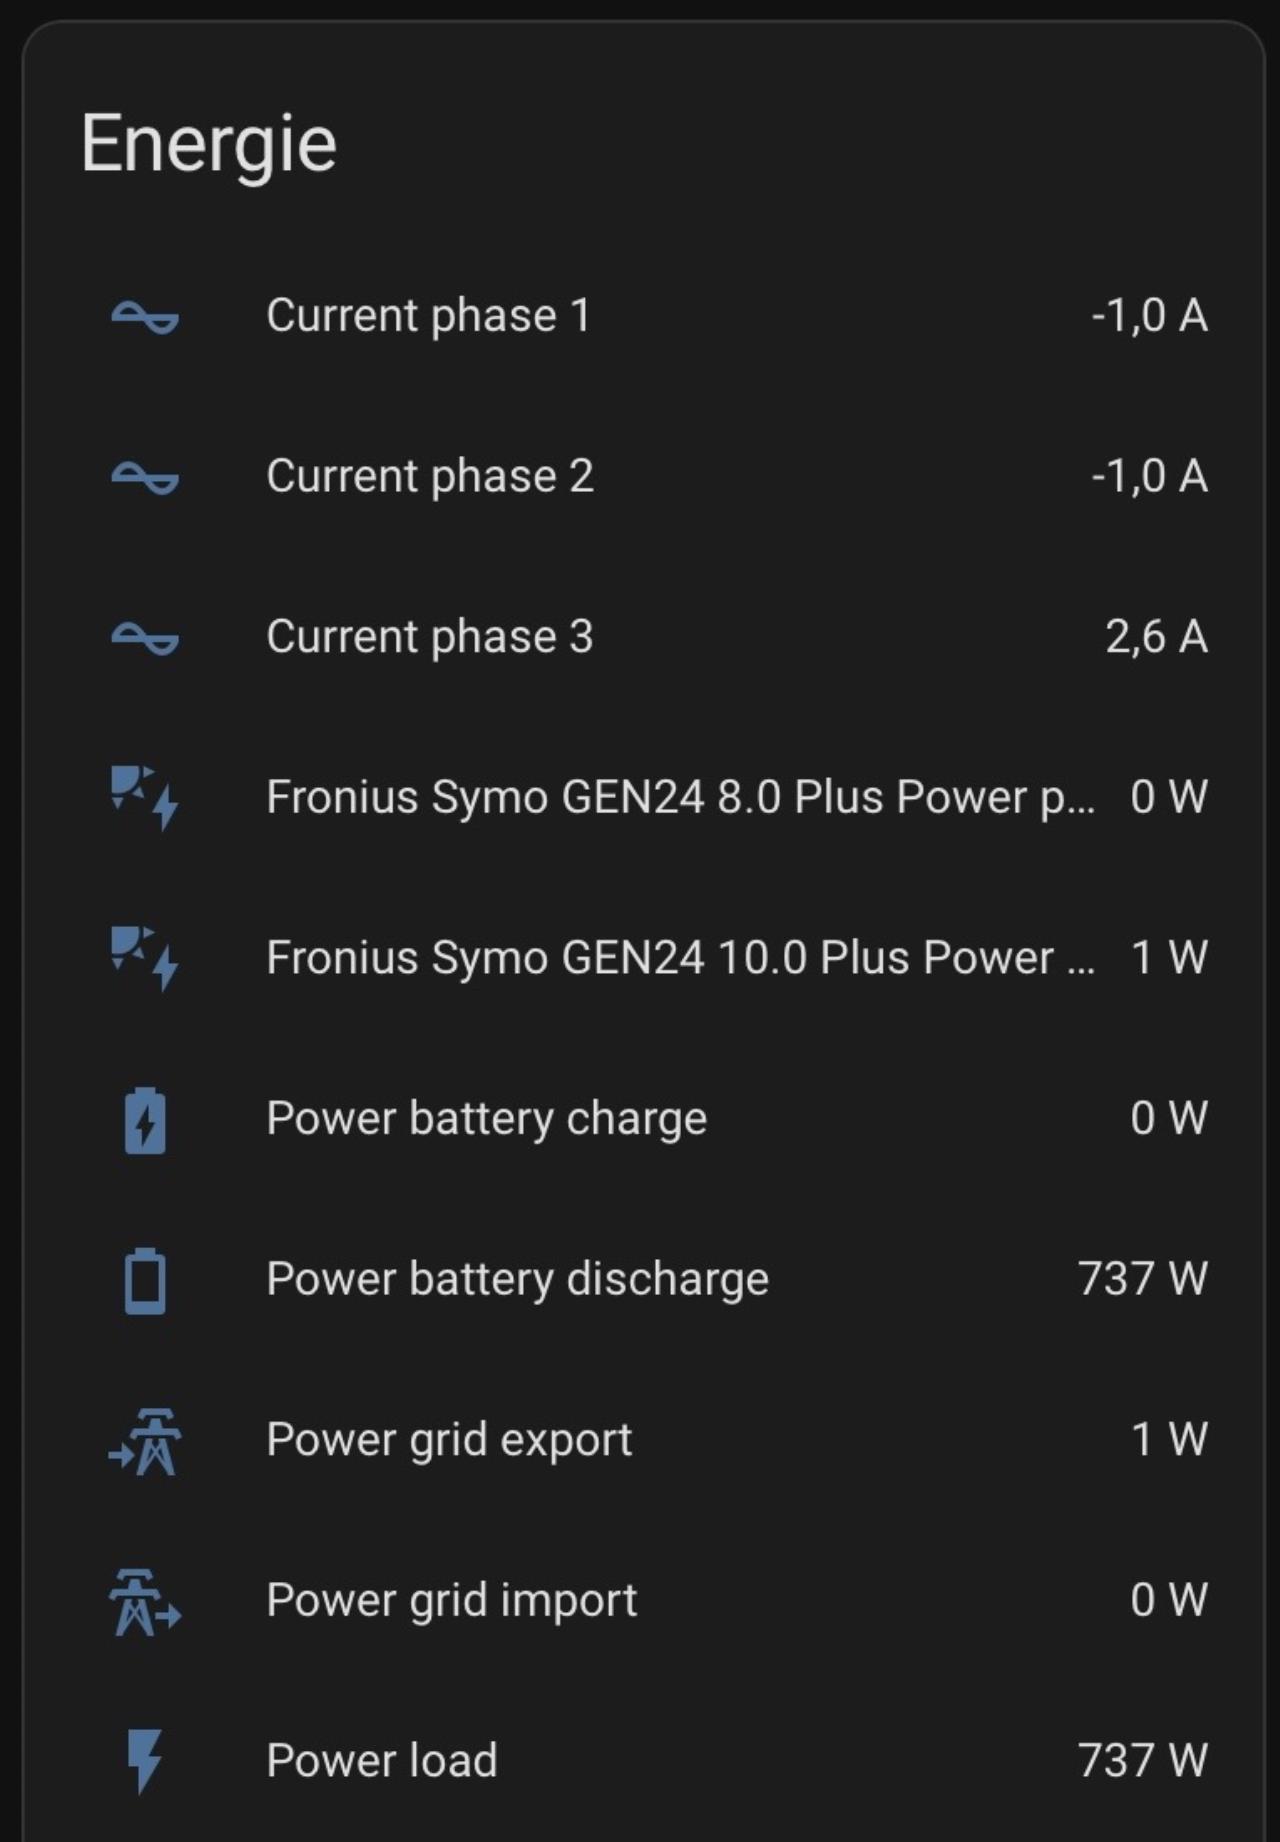Click the Current phase 1 sine-wave icon

click(x=145, y=317)
